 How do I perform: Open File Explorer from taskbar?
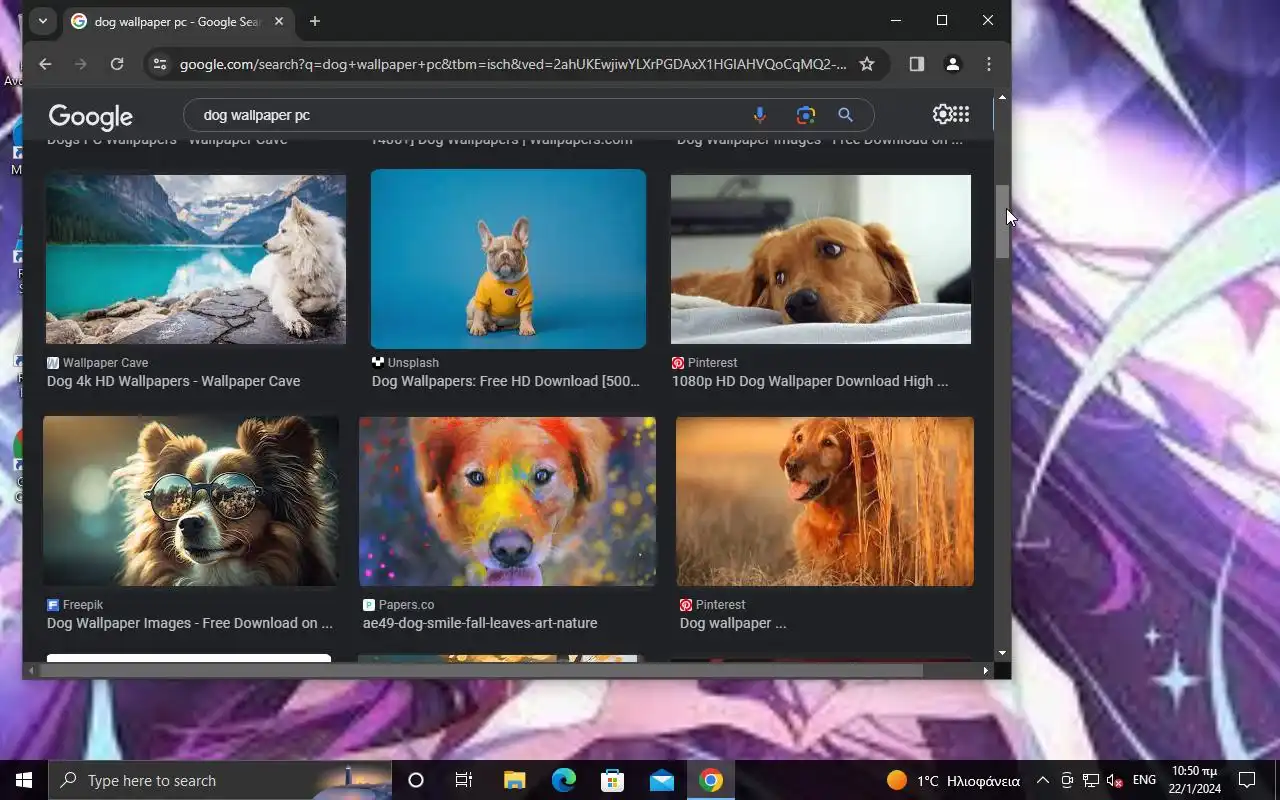click(514, 780)
